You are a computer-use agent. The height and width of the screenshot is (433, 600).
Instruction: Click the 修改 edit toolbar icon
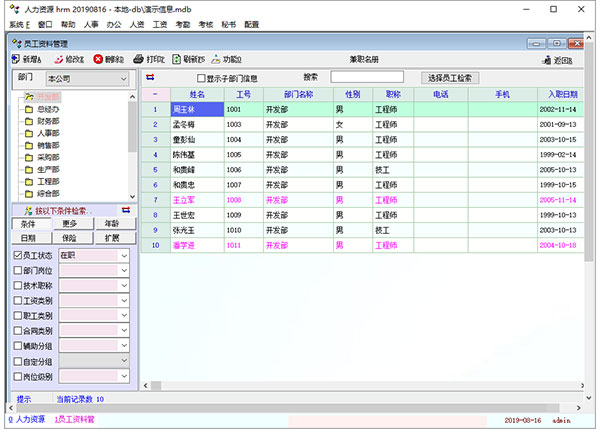pyautogui.click(x=59, y=60)
